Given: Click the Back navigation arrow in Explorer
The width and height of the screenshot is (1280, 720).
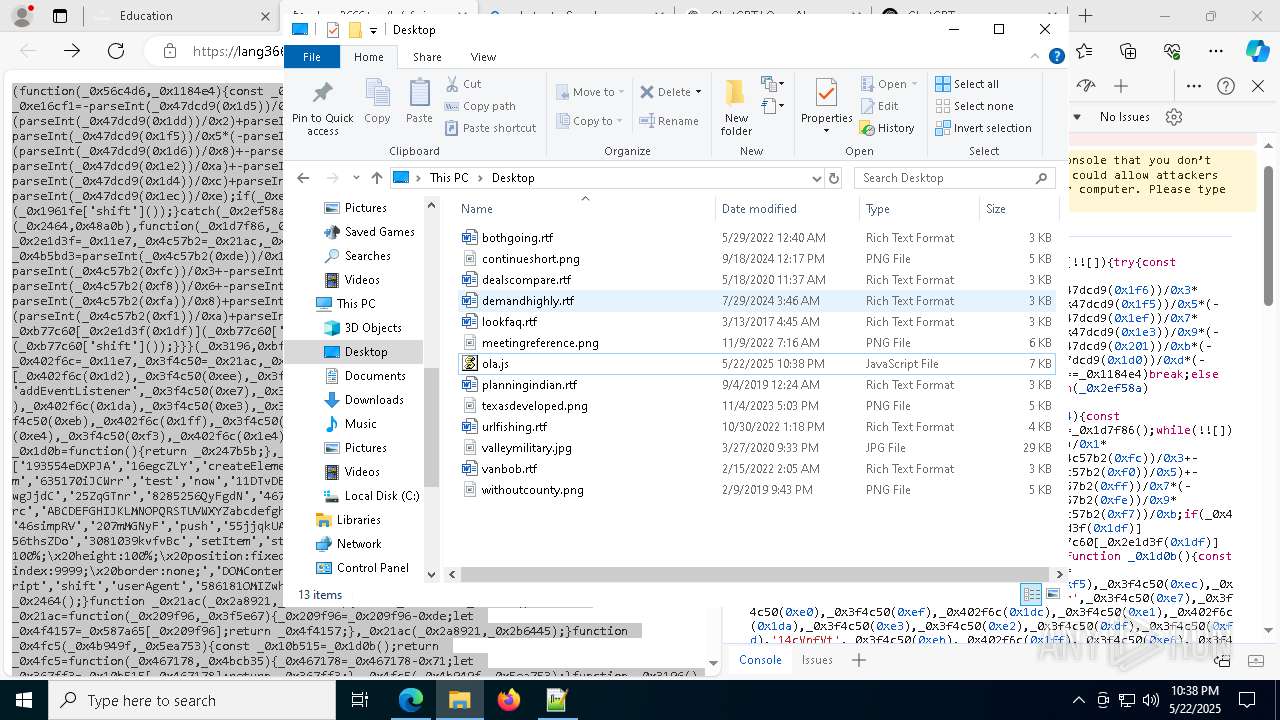Looking at the screenshot, I should [303, 178].
